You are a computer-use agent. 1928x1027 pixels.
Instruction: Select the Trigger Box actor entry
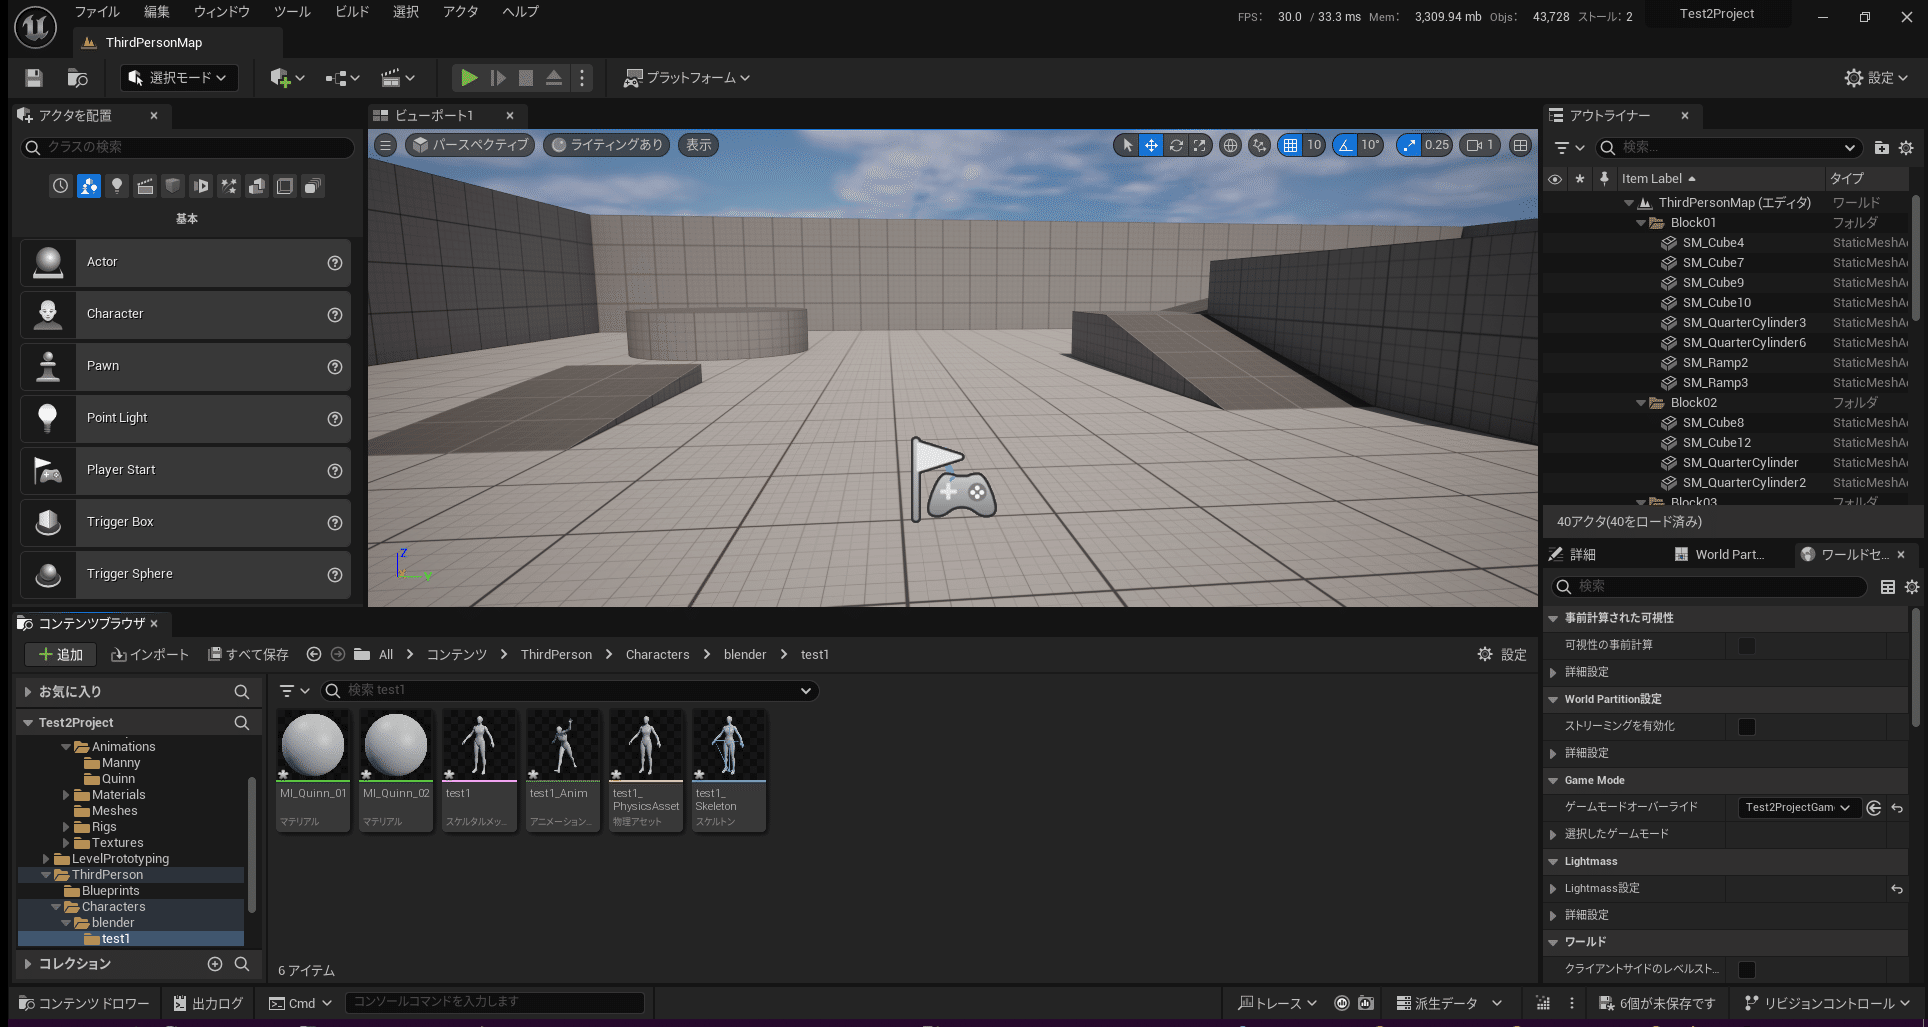click(185, 522)
